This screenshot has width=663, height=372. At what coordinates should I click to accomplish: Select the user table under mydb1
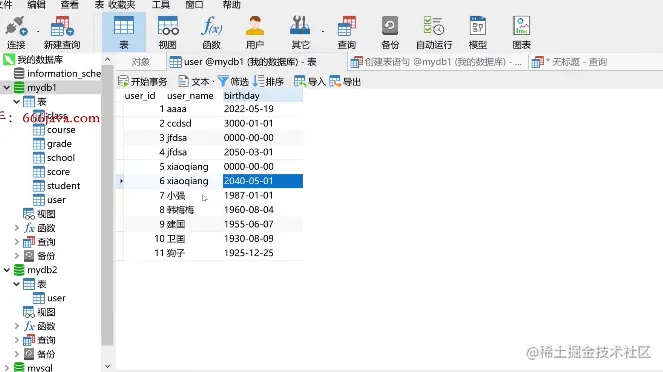[49, 200]
